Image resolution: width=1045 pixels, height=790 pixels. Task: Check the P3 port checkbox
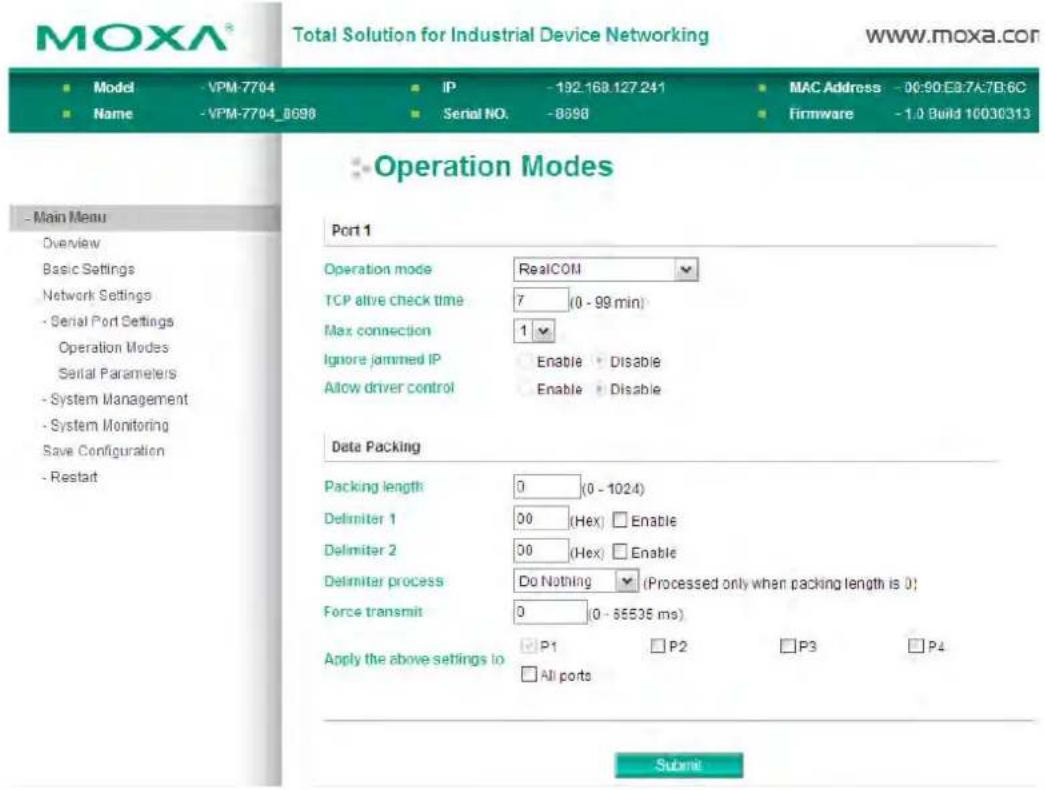pos(788,645)
